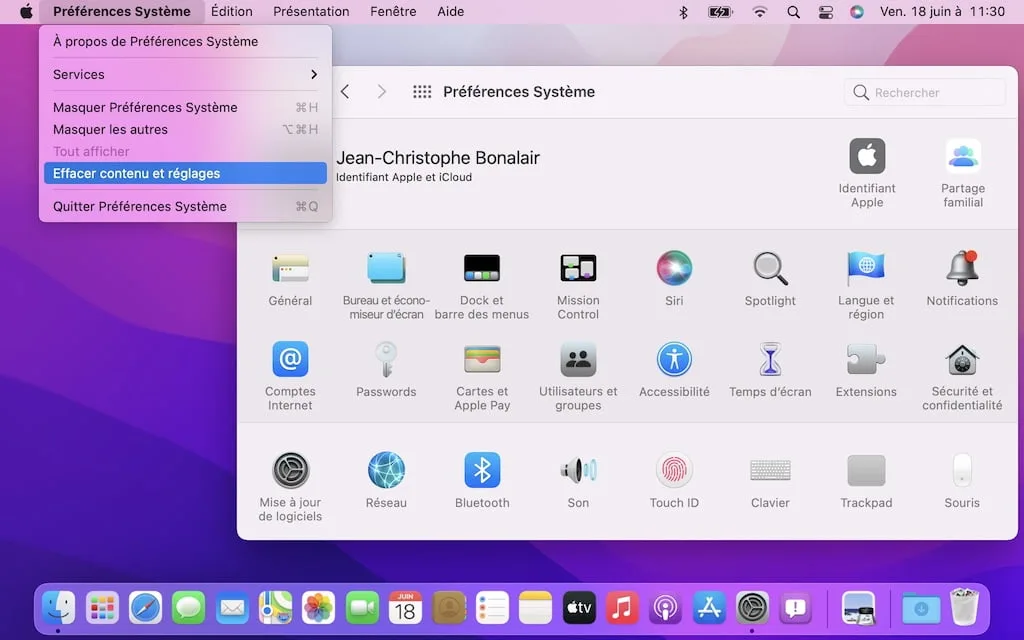Open Messages from the Dock
The width and height of the screenshot is (1024, 640).
click(189, 607)
